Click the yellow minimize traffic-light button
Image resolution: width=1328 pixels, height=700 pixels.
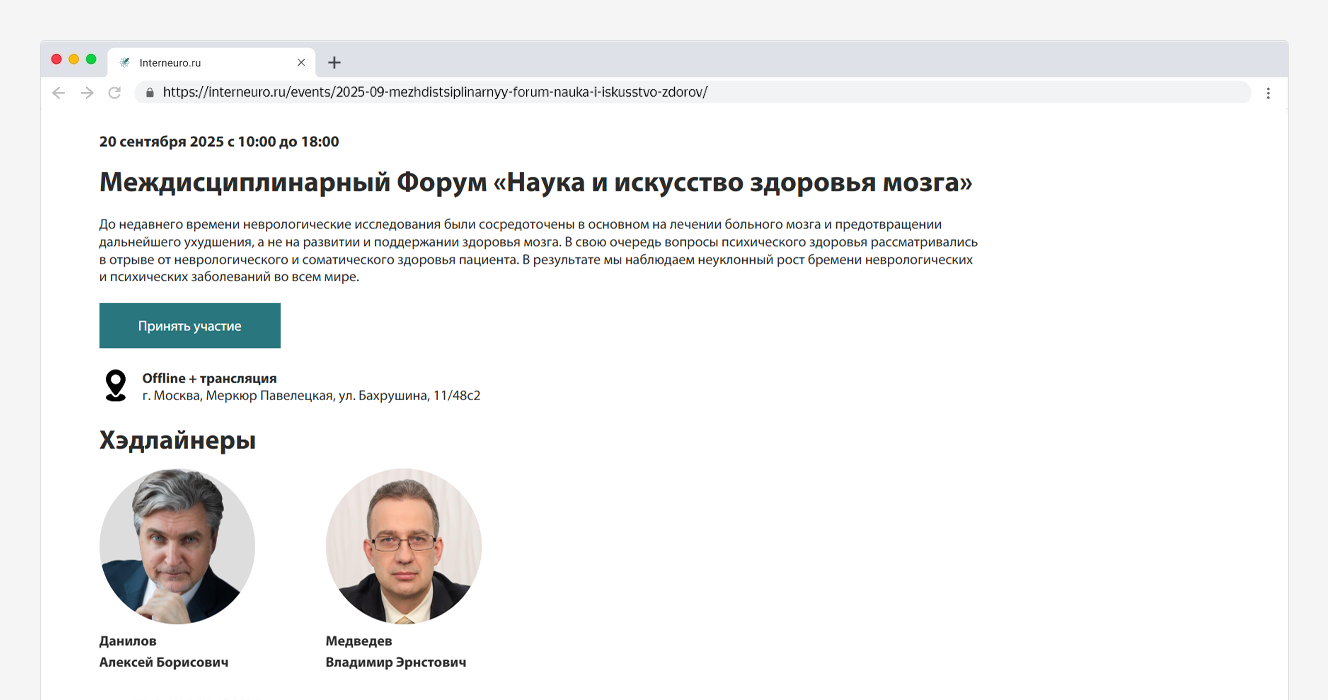[x=73, y=59]
